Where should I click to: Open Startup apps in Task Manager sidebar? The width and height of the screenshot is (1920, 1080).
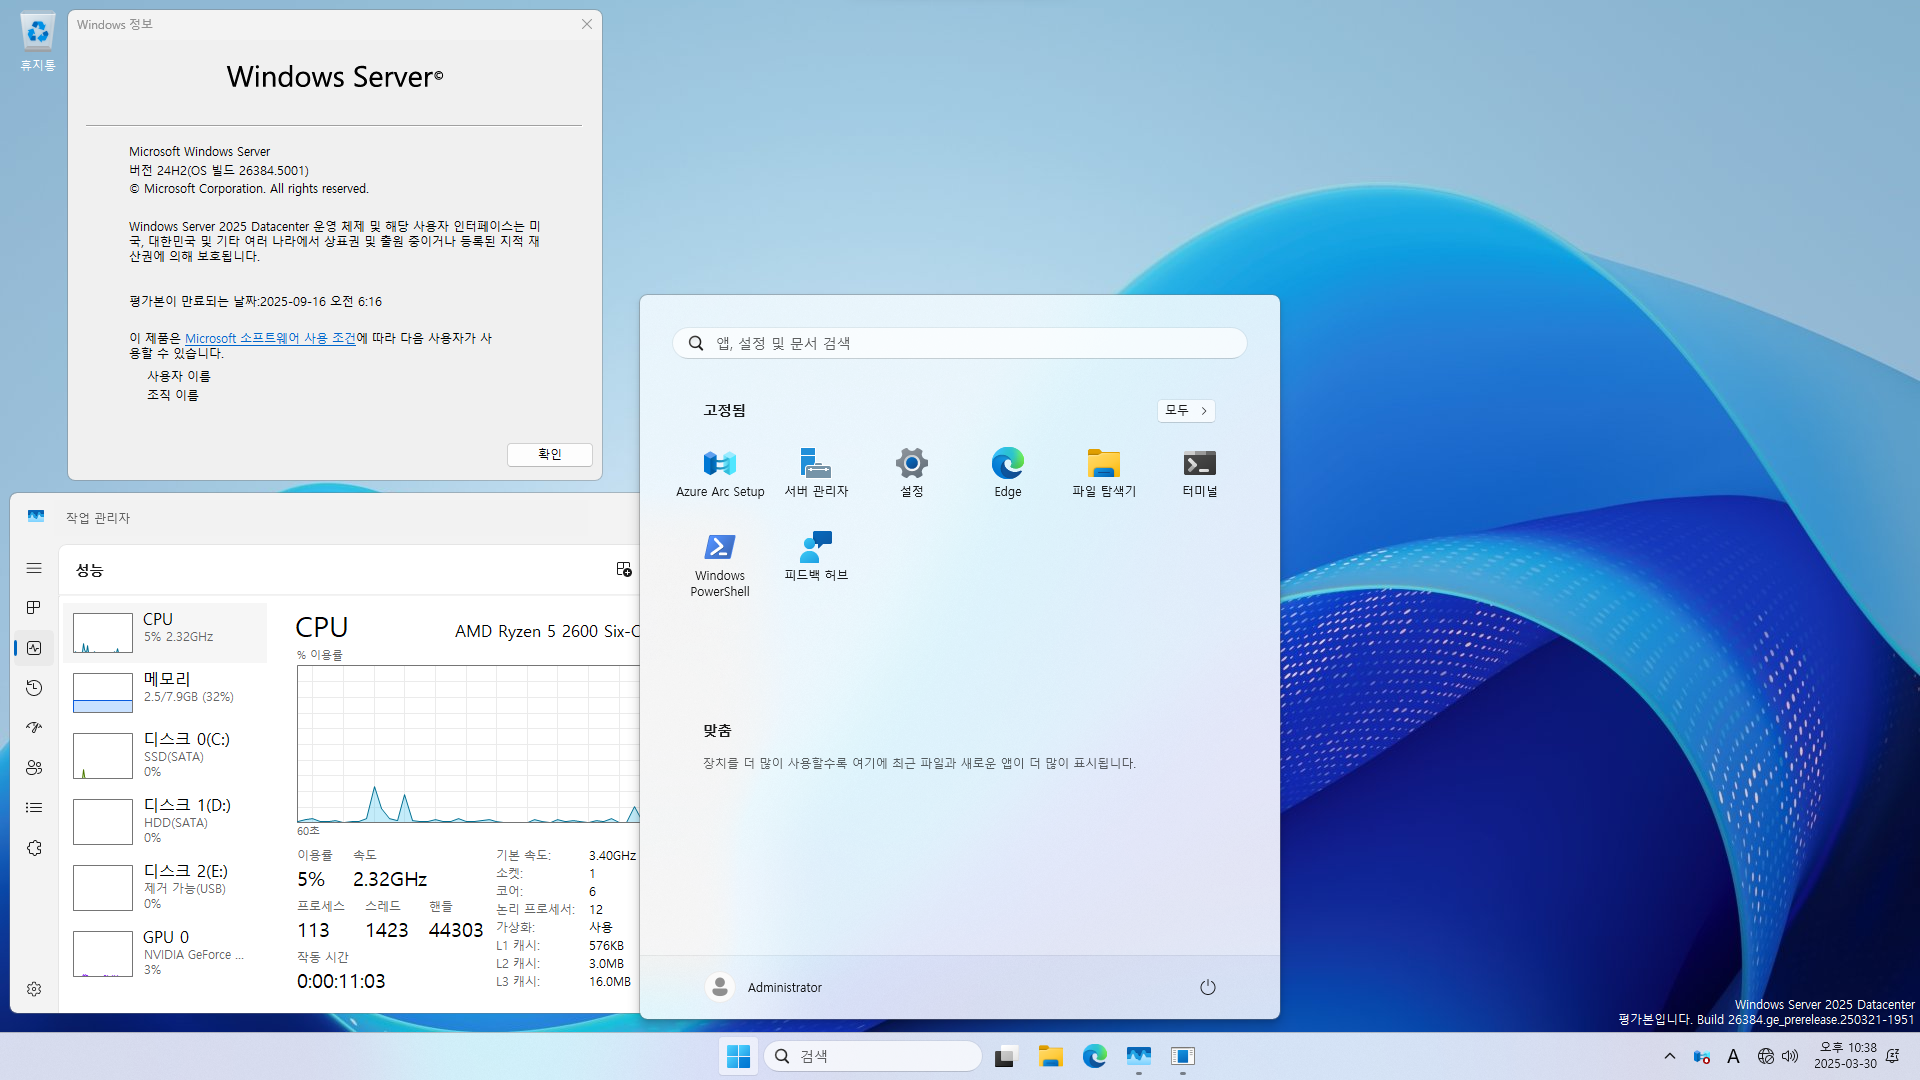[x=34, y=728]
